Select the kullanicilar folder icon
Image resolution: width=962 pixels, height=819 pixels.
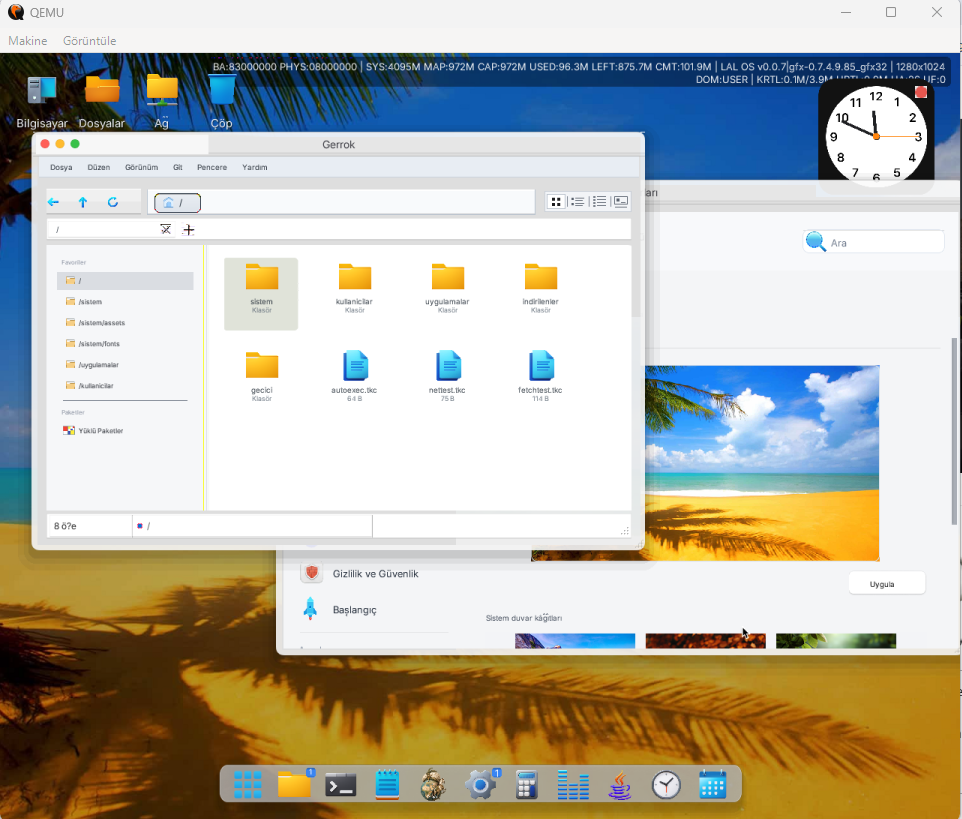[355, 277]
